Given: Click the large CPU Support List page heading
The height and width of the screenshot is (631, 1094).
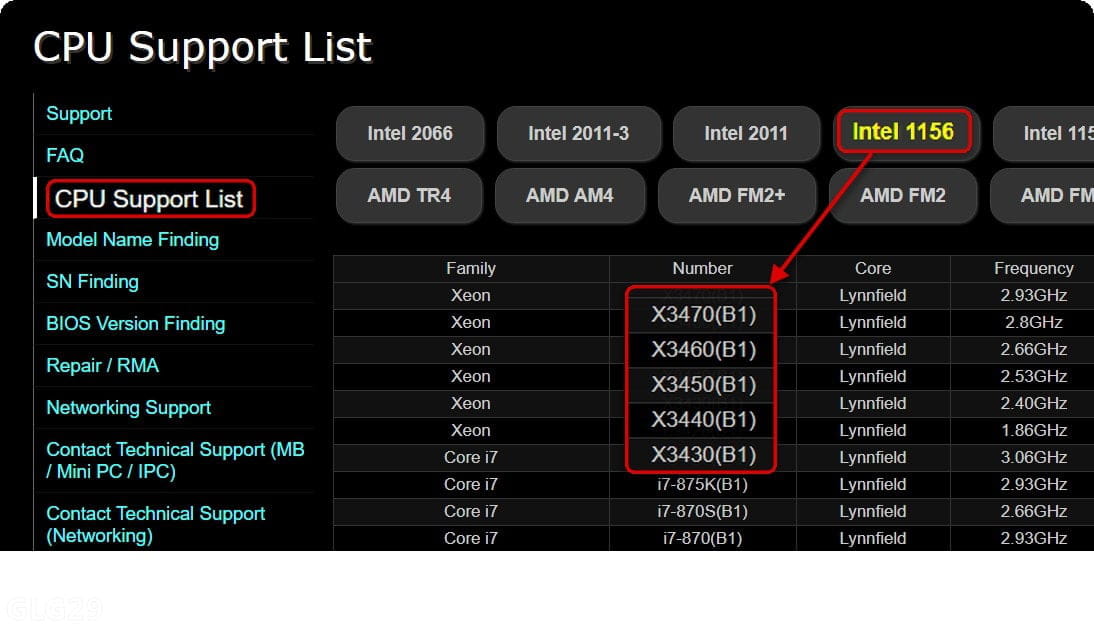Looking at the screenshot, I should pyautogui.click(x=202, y=47).
